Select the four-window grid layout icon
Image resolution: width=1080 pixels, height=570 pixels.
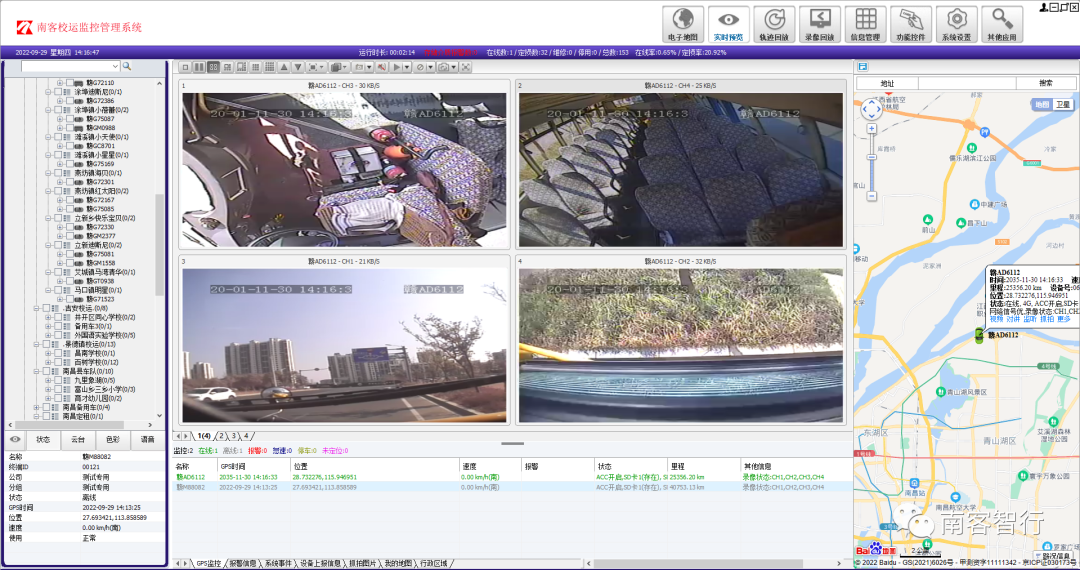(x=213, y=67)
